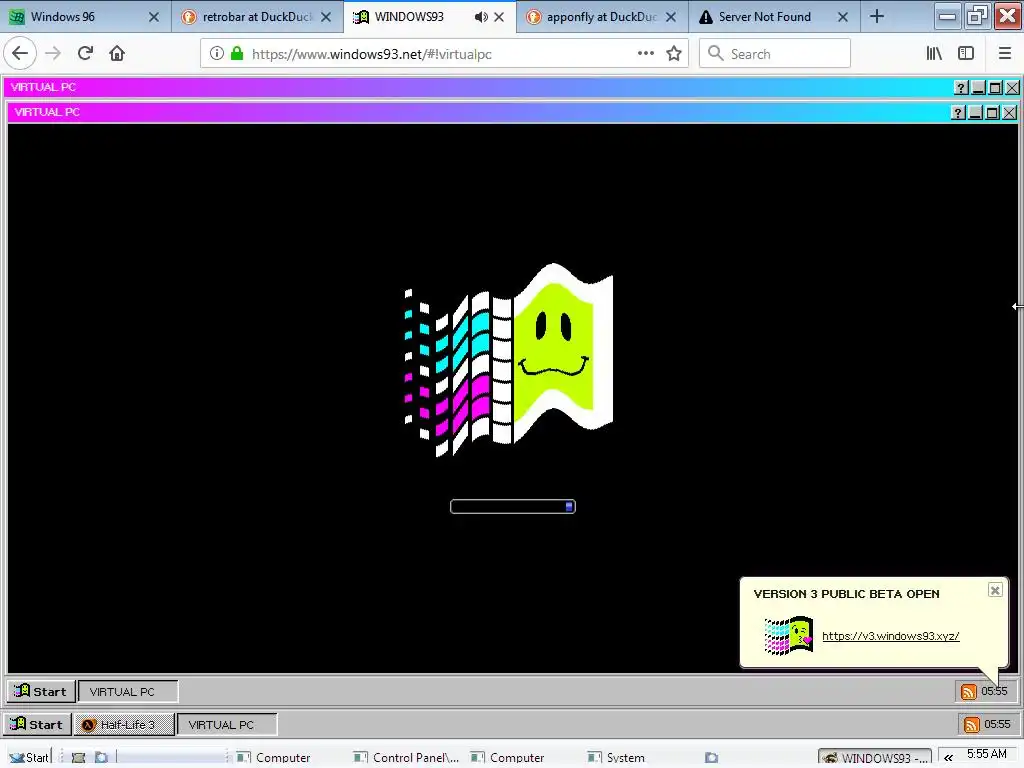Dismiss the Version 3 Public Beta notification

[x=995, y=590]
